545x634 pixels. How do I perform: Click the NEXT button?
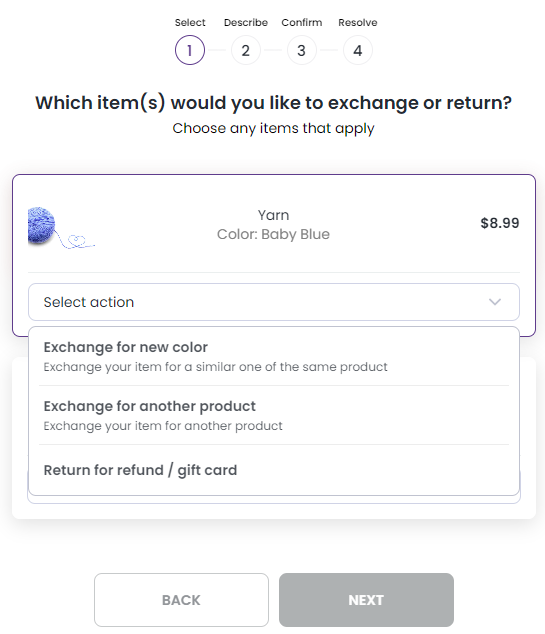[x=366, y=600]
